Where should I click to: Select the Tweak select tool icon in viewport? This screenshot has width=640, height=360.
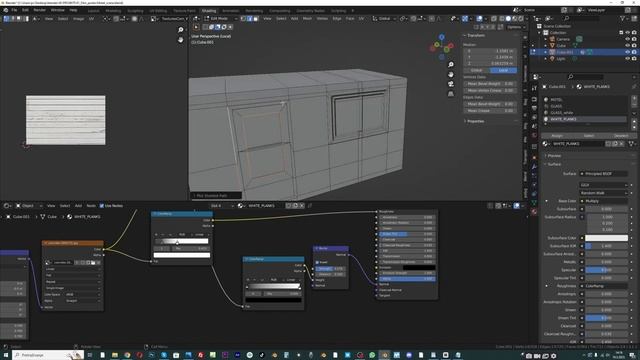(196, 27)
